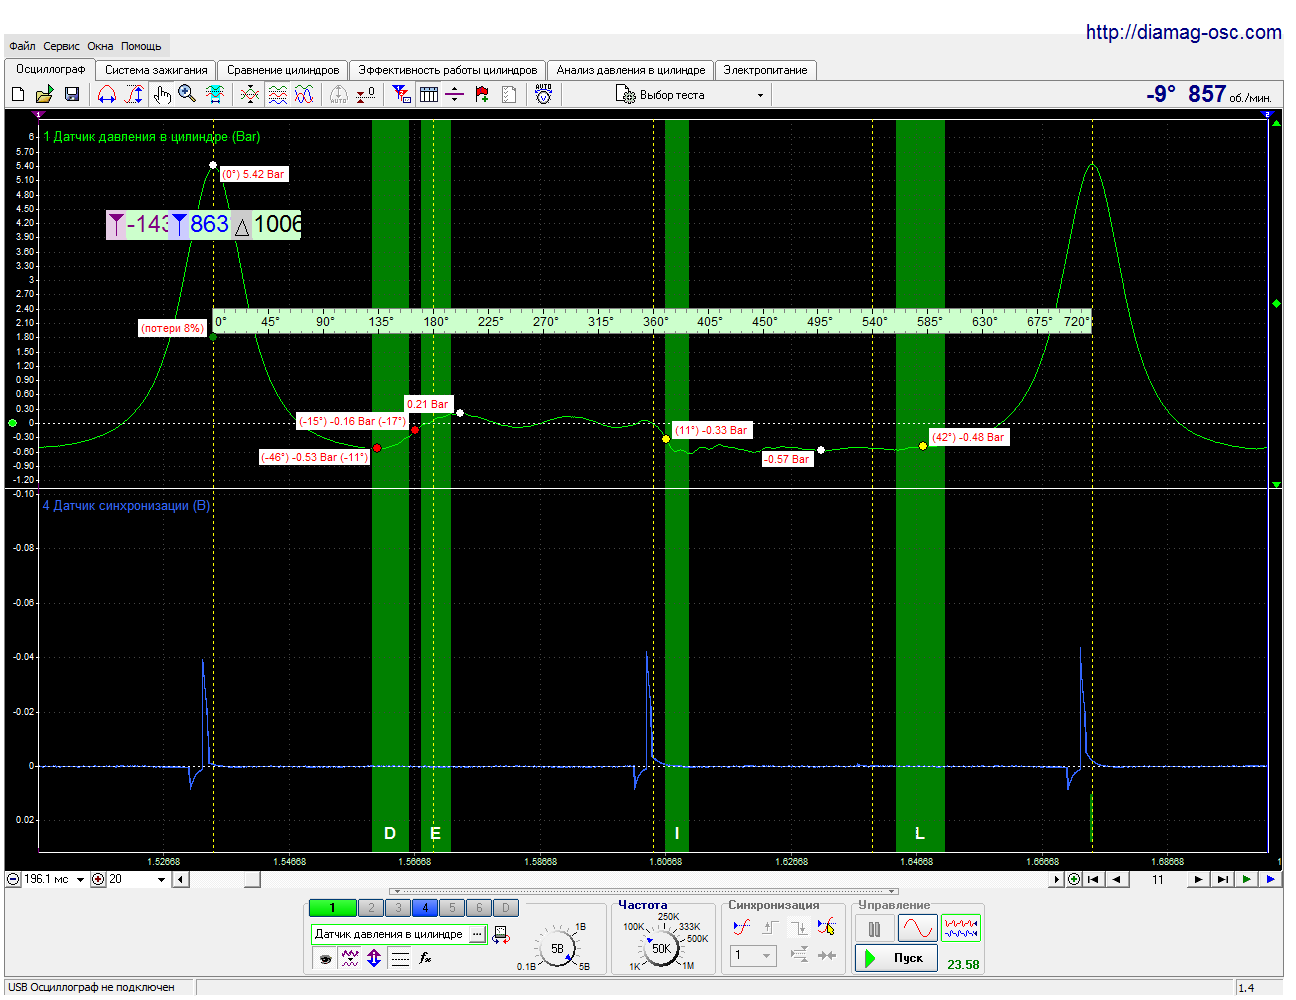Toggle channel 6 button
1296x1000 pixels.
pyautogui.click(x=479, y=908)
